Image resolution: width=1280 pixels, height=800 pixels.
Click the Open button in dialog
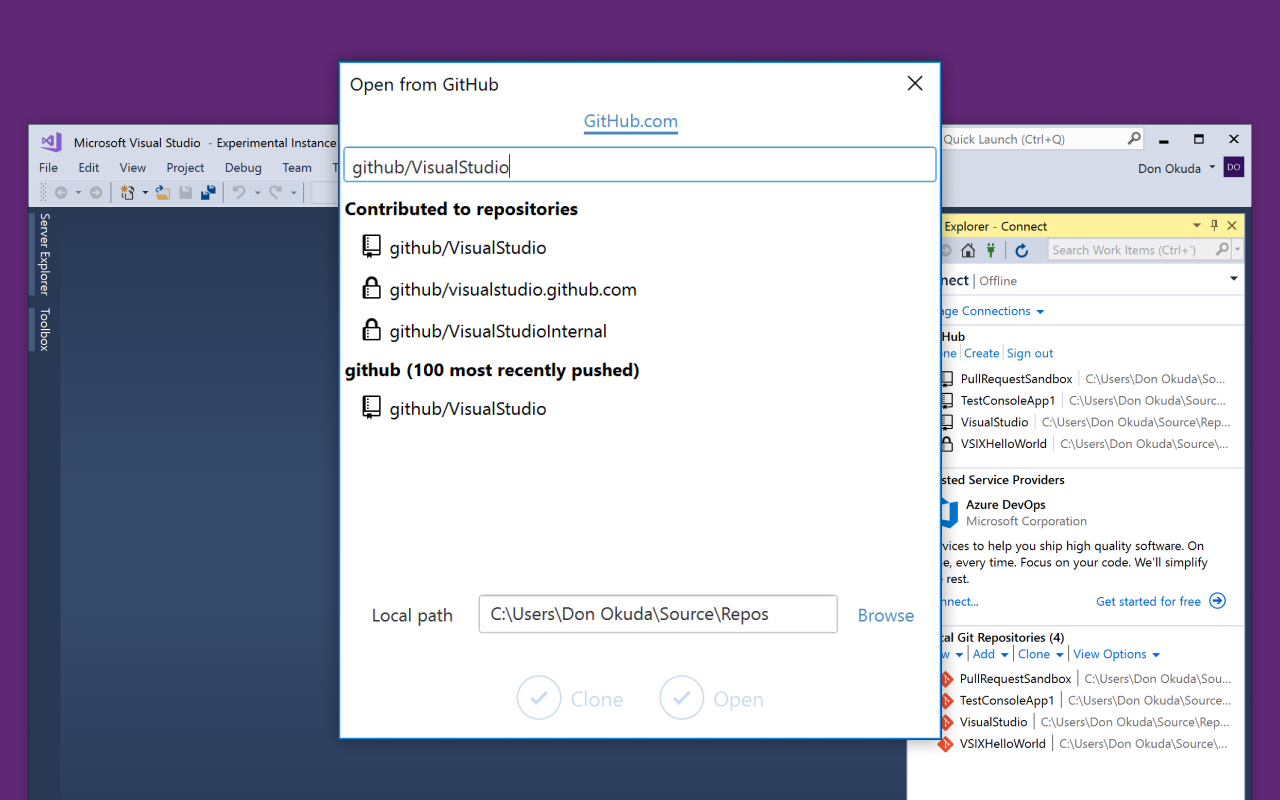[712, 698]
